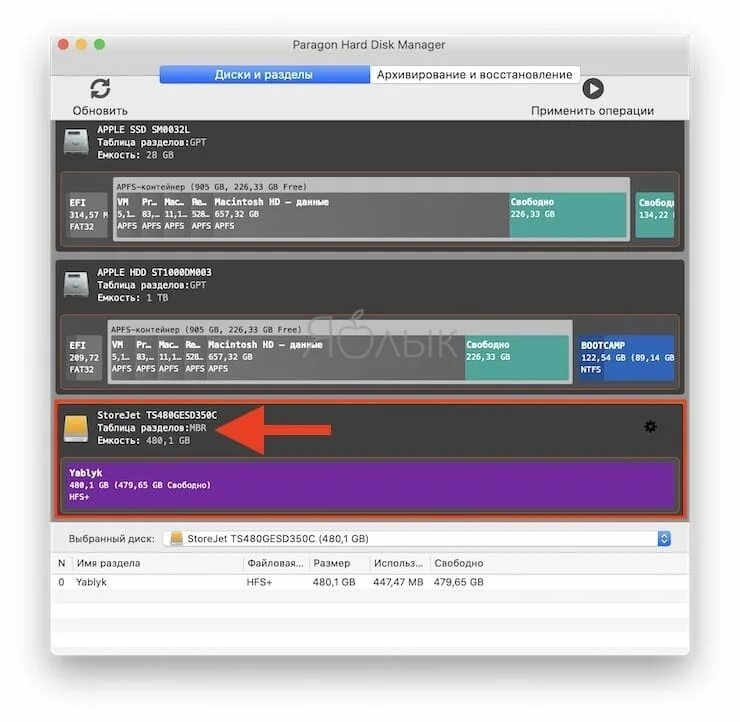Click the Применить операции label

pyautogui.click(x=592, y=110)
